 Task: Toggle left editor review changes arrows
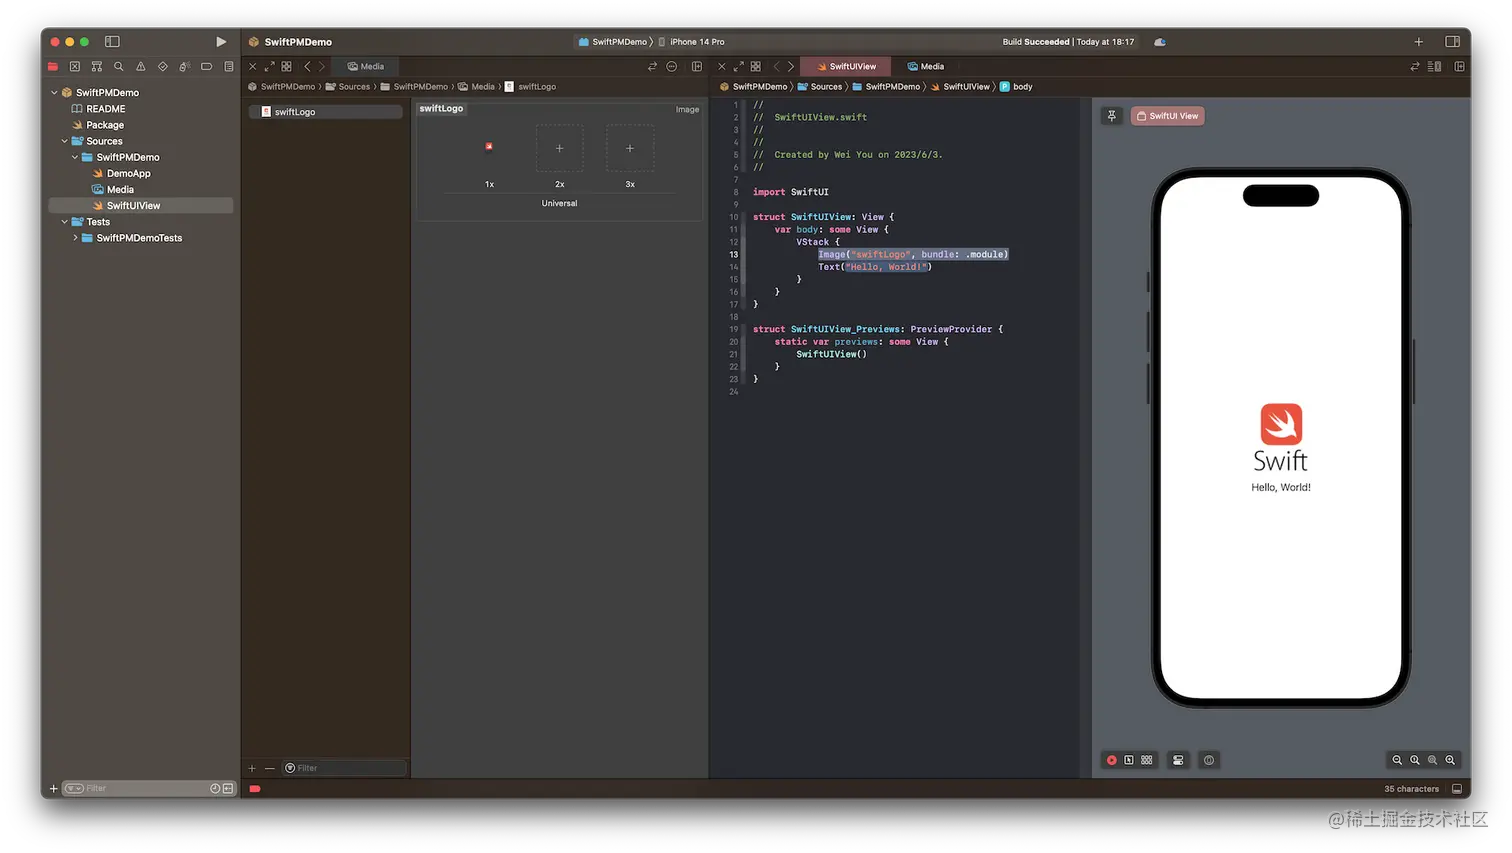(652, 67)
